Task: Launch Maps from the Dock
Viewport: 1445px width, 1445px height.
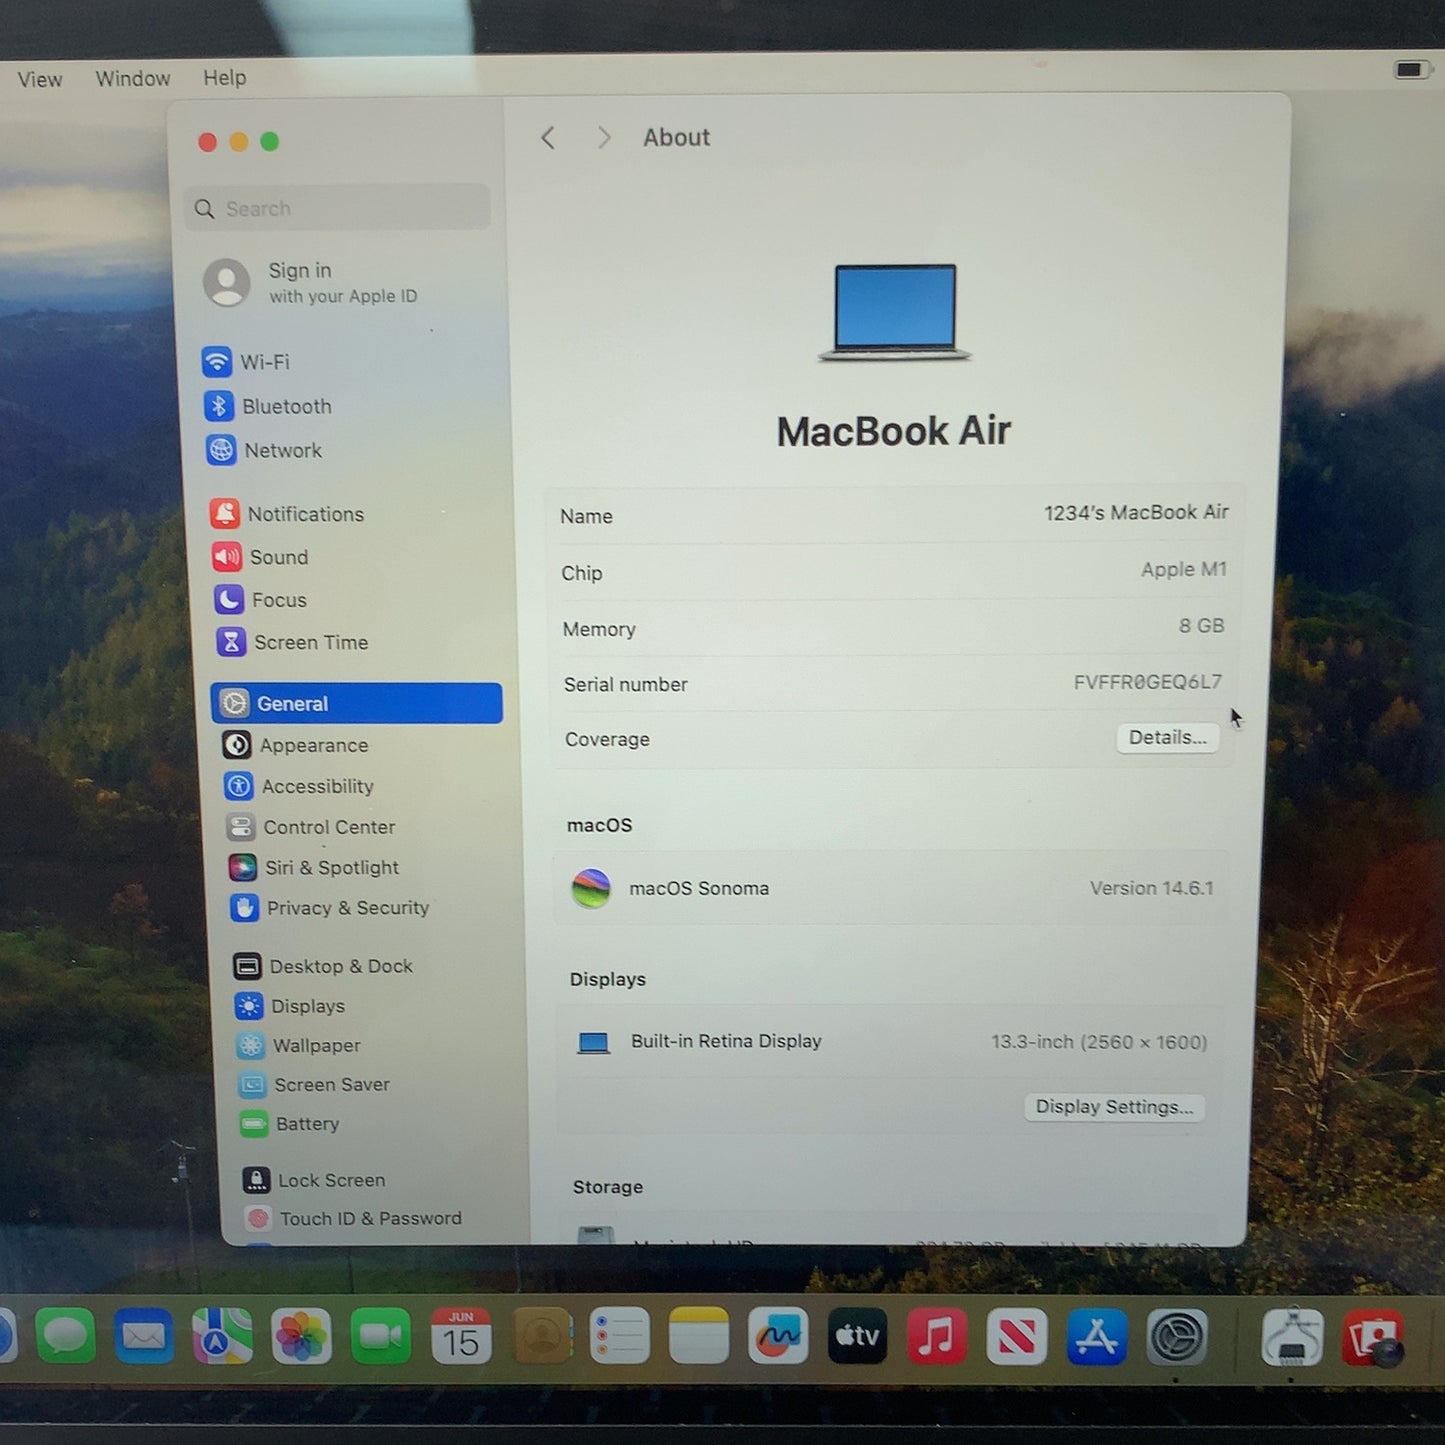Action: tap(222, 1335)
